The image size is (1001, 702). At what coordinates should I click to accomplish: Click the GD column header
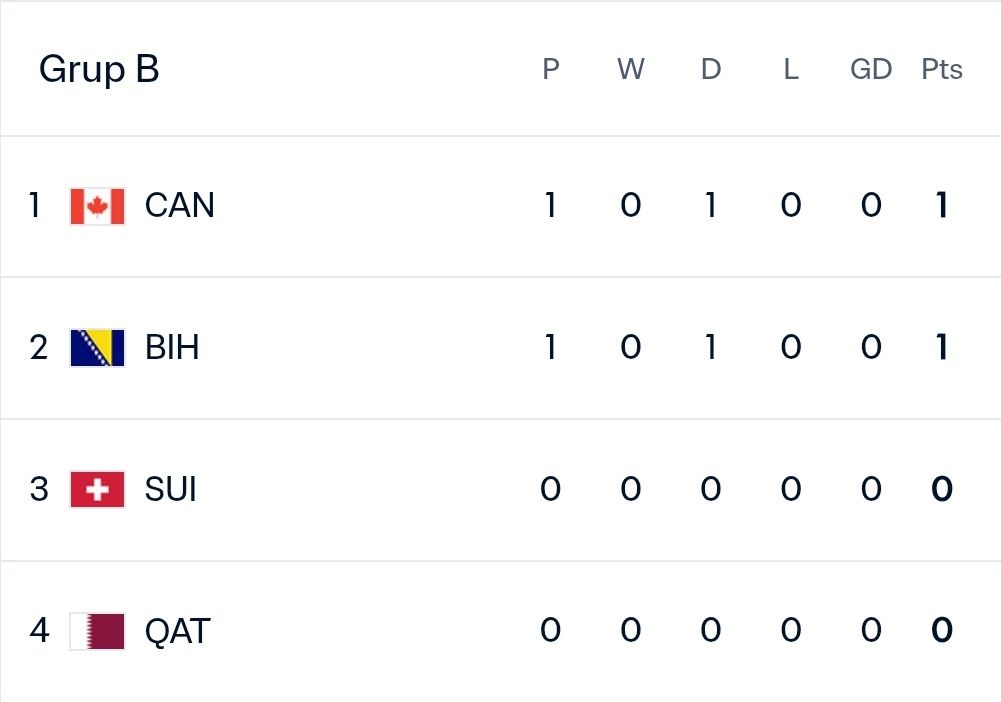pyautogui.click(x=871, y=69)
